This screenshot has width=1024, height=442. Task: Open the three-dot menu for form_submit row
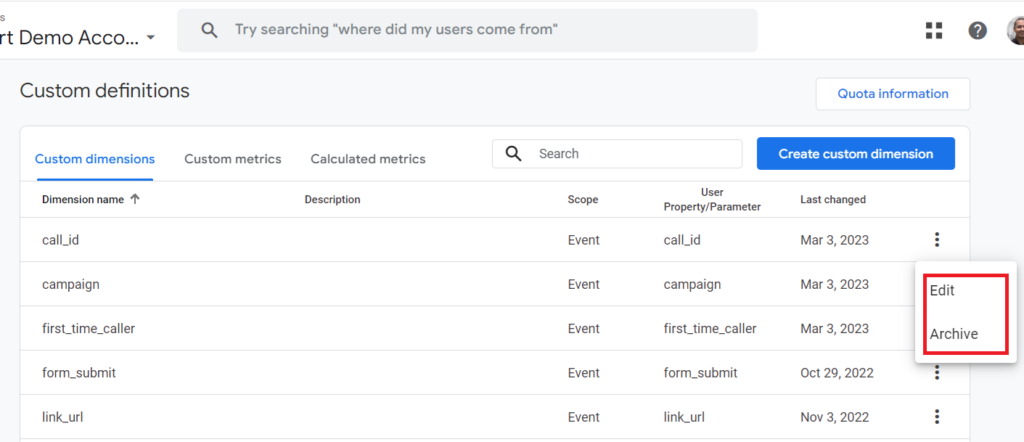(x=937, y=373)
